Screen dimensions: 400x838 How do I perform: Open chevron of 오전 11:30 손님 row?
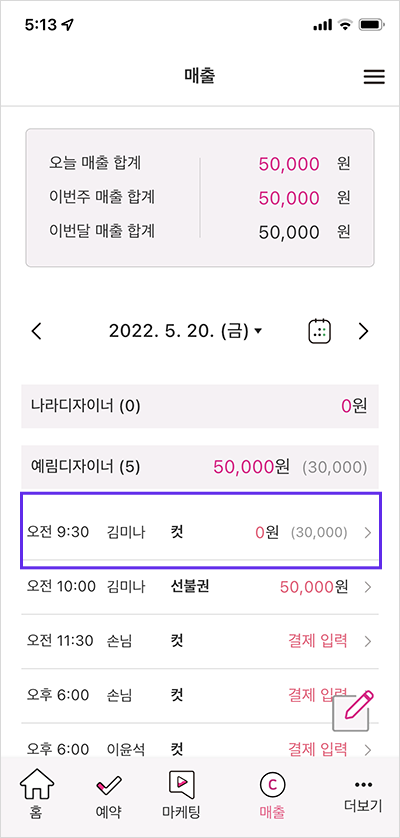click(367, 640)
